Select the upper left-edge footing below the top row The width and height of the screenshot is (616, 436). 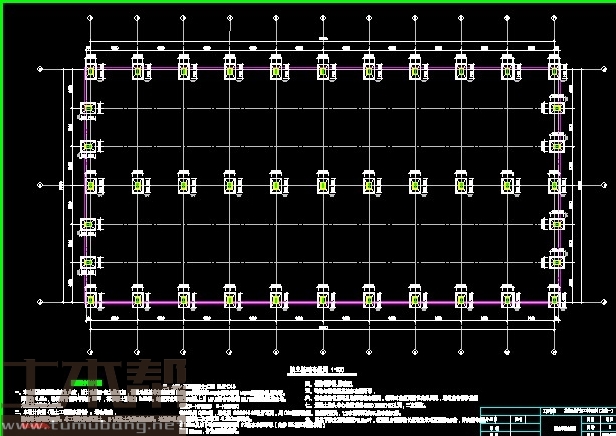pos(88,108)
